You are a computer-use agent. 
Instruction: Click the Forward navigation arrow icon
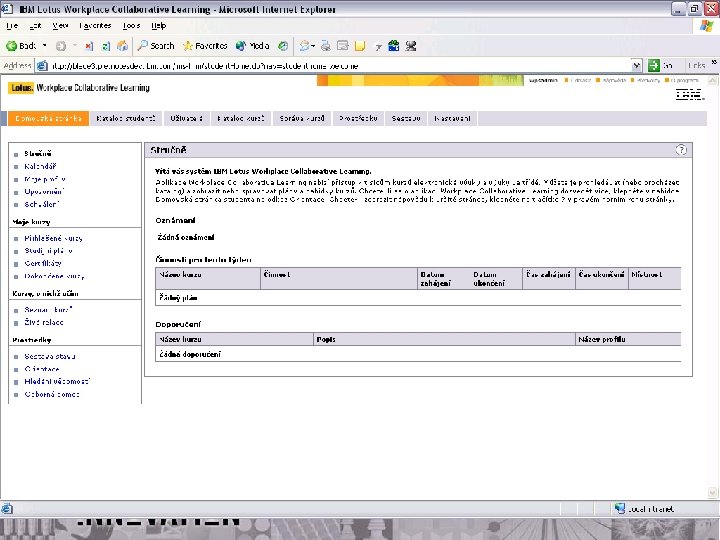[x=61, y=46]
